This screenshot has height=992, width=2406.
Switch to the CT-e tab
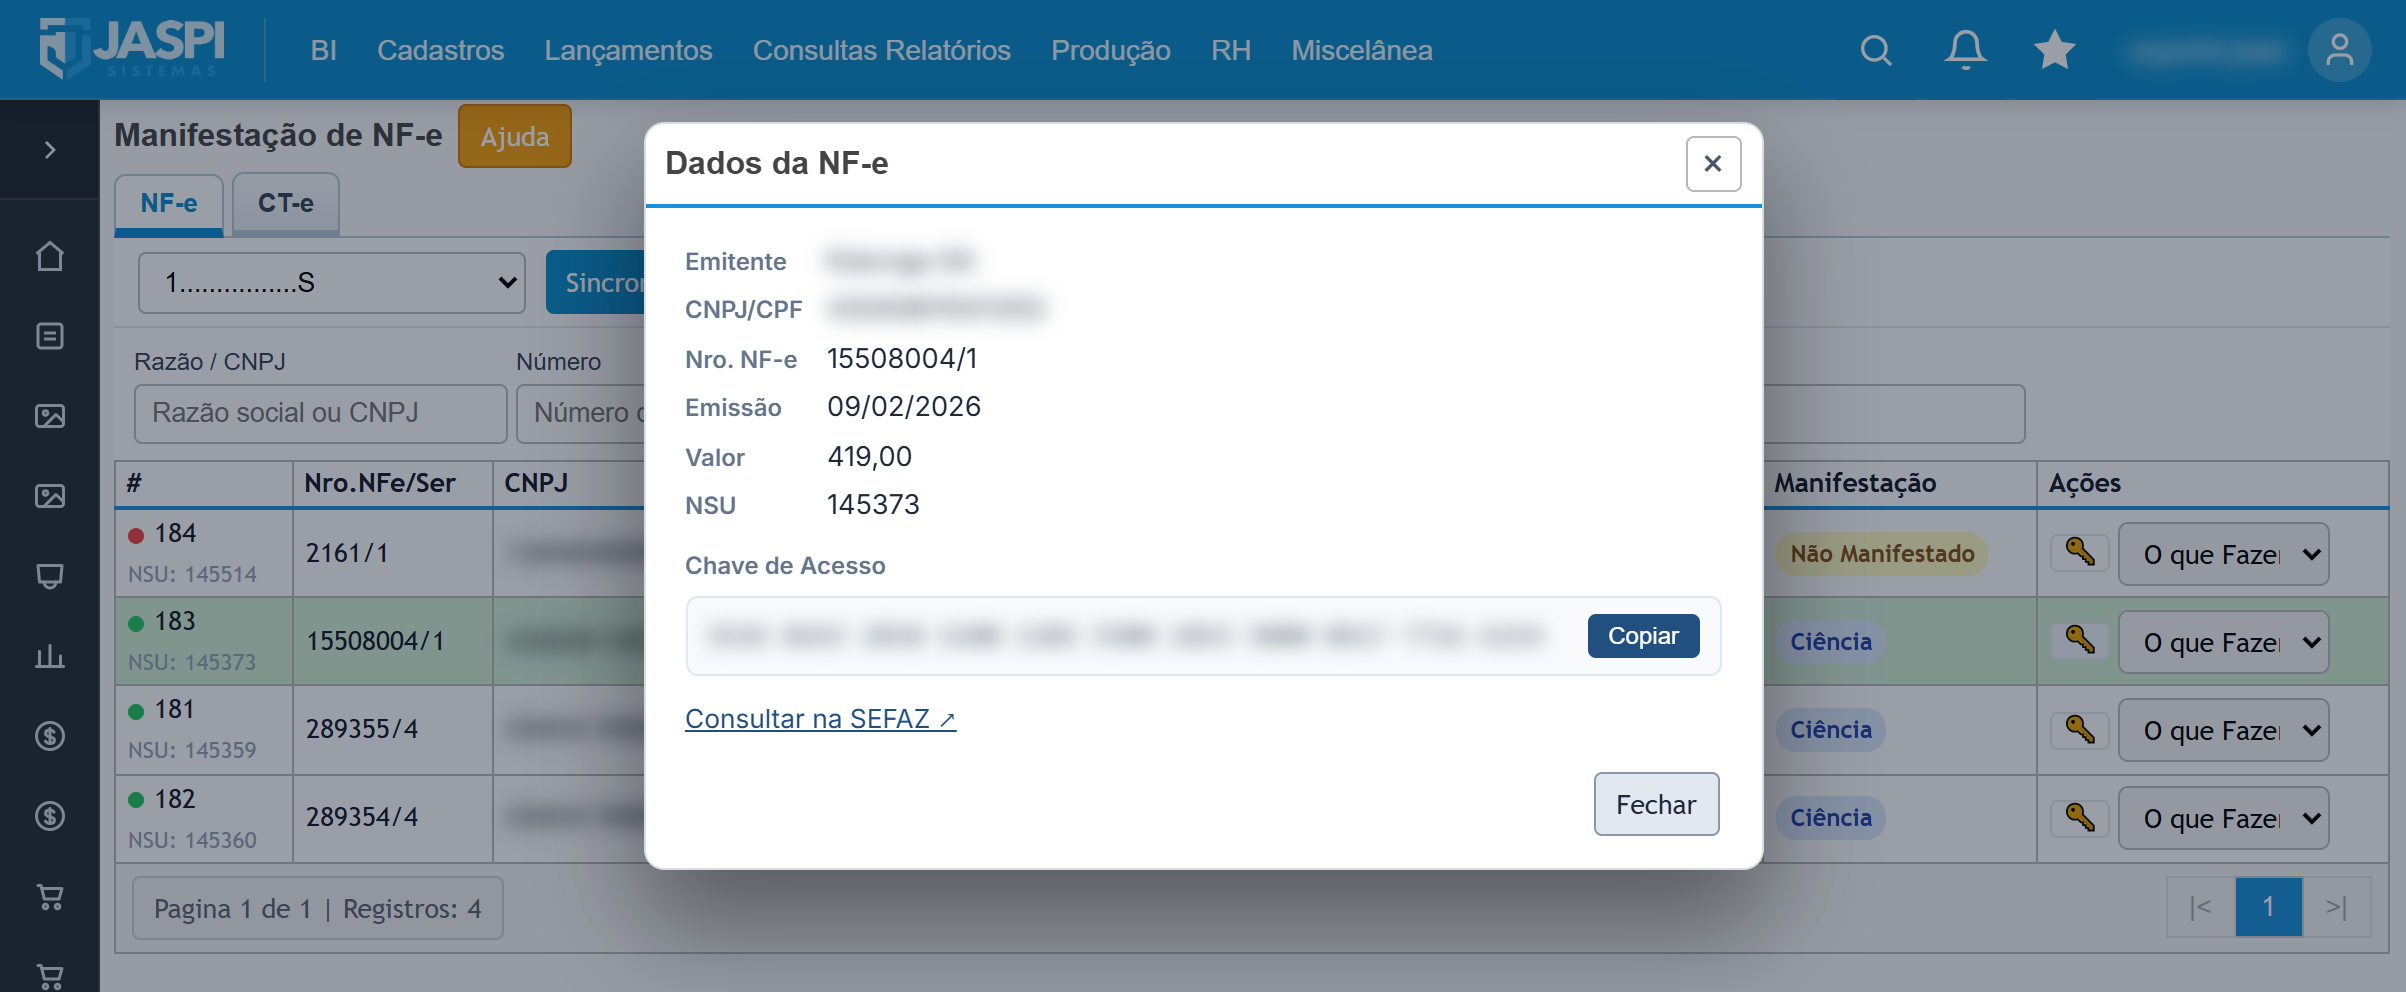[x=286, y=204]
